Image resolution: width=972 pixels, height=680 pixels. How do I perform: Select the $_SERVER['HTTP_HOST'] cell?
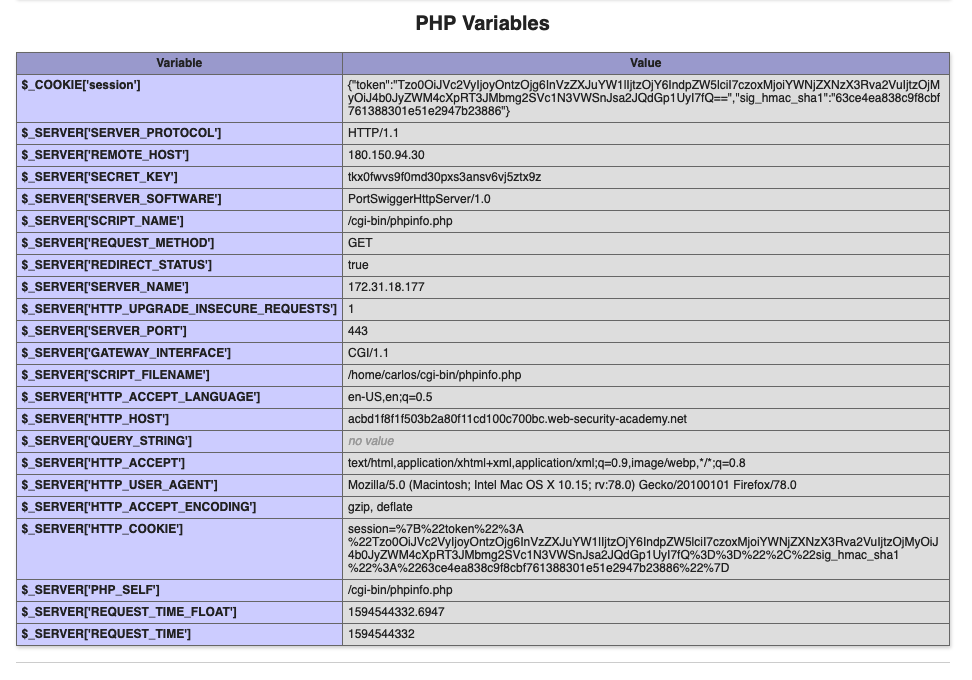click(x=179, y=419)
